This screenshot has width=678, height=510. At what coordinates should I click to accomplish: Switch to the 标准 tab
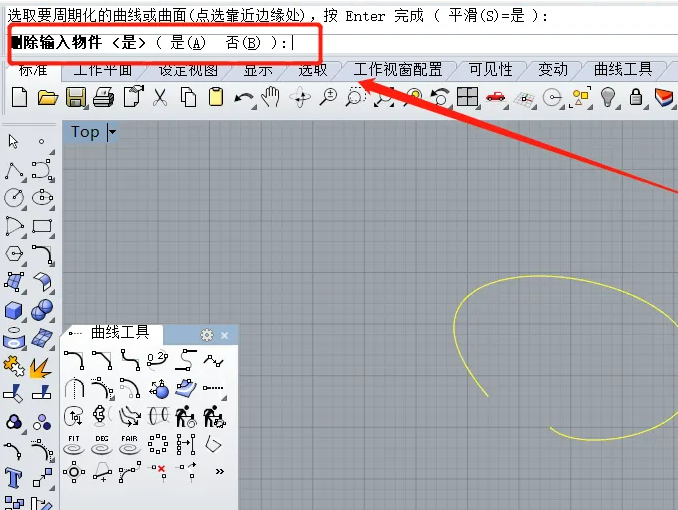pos(33,70)
